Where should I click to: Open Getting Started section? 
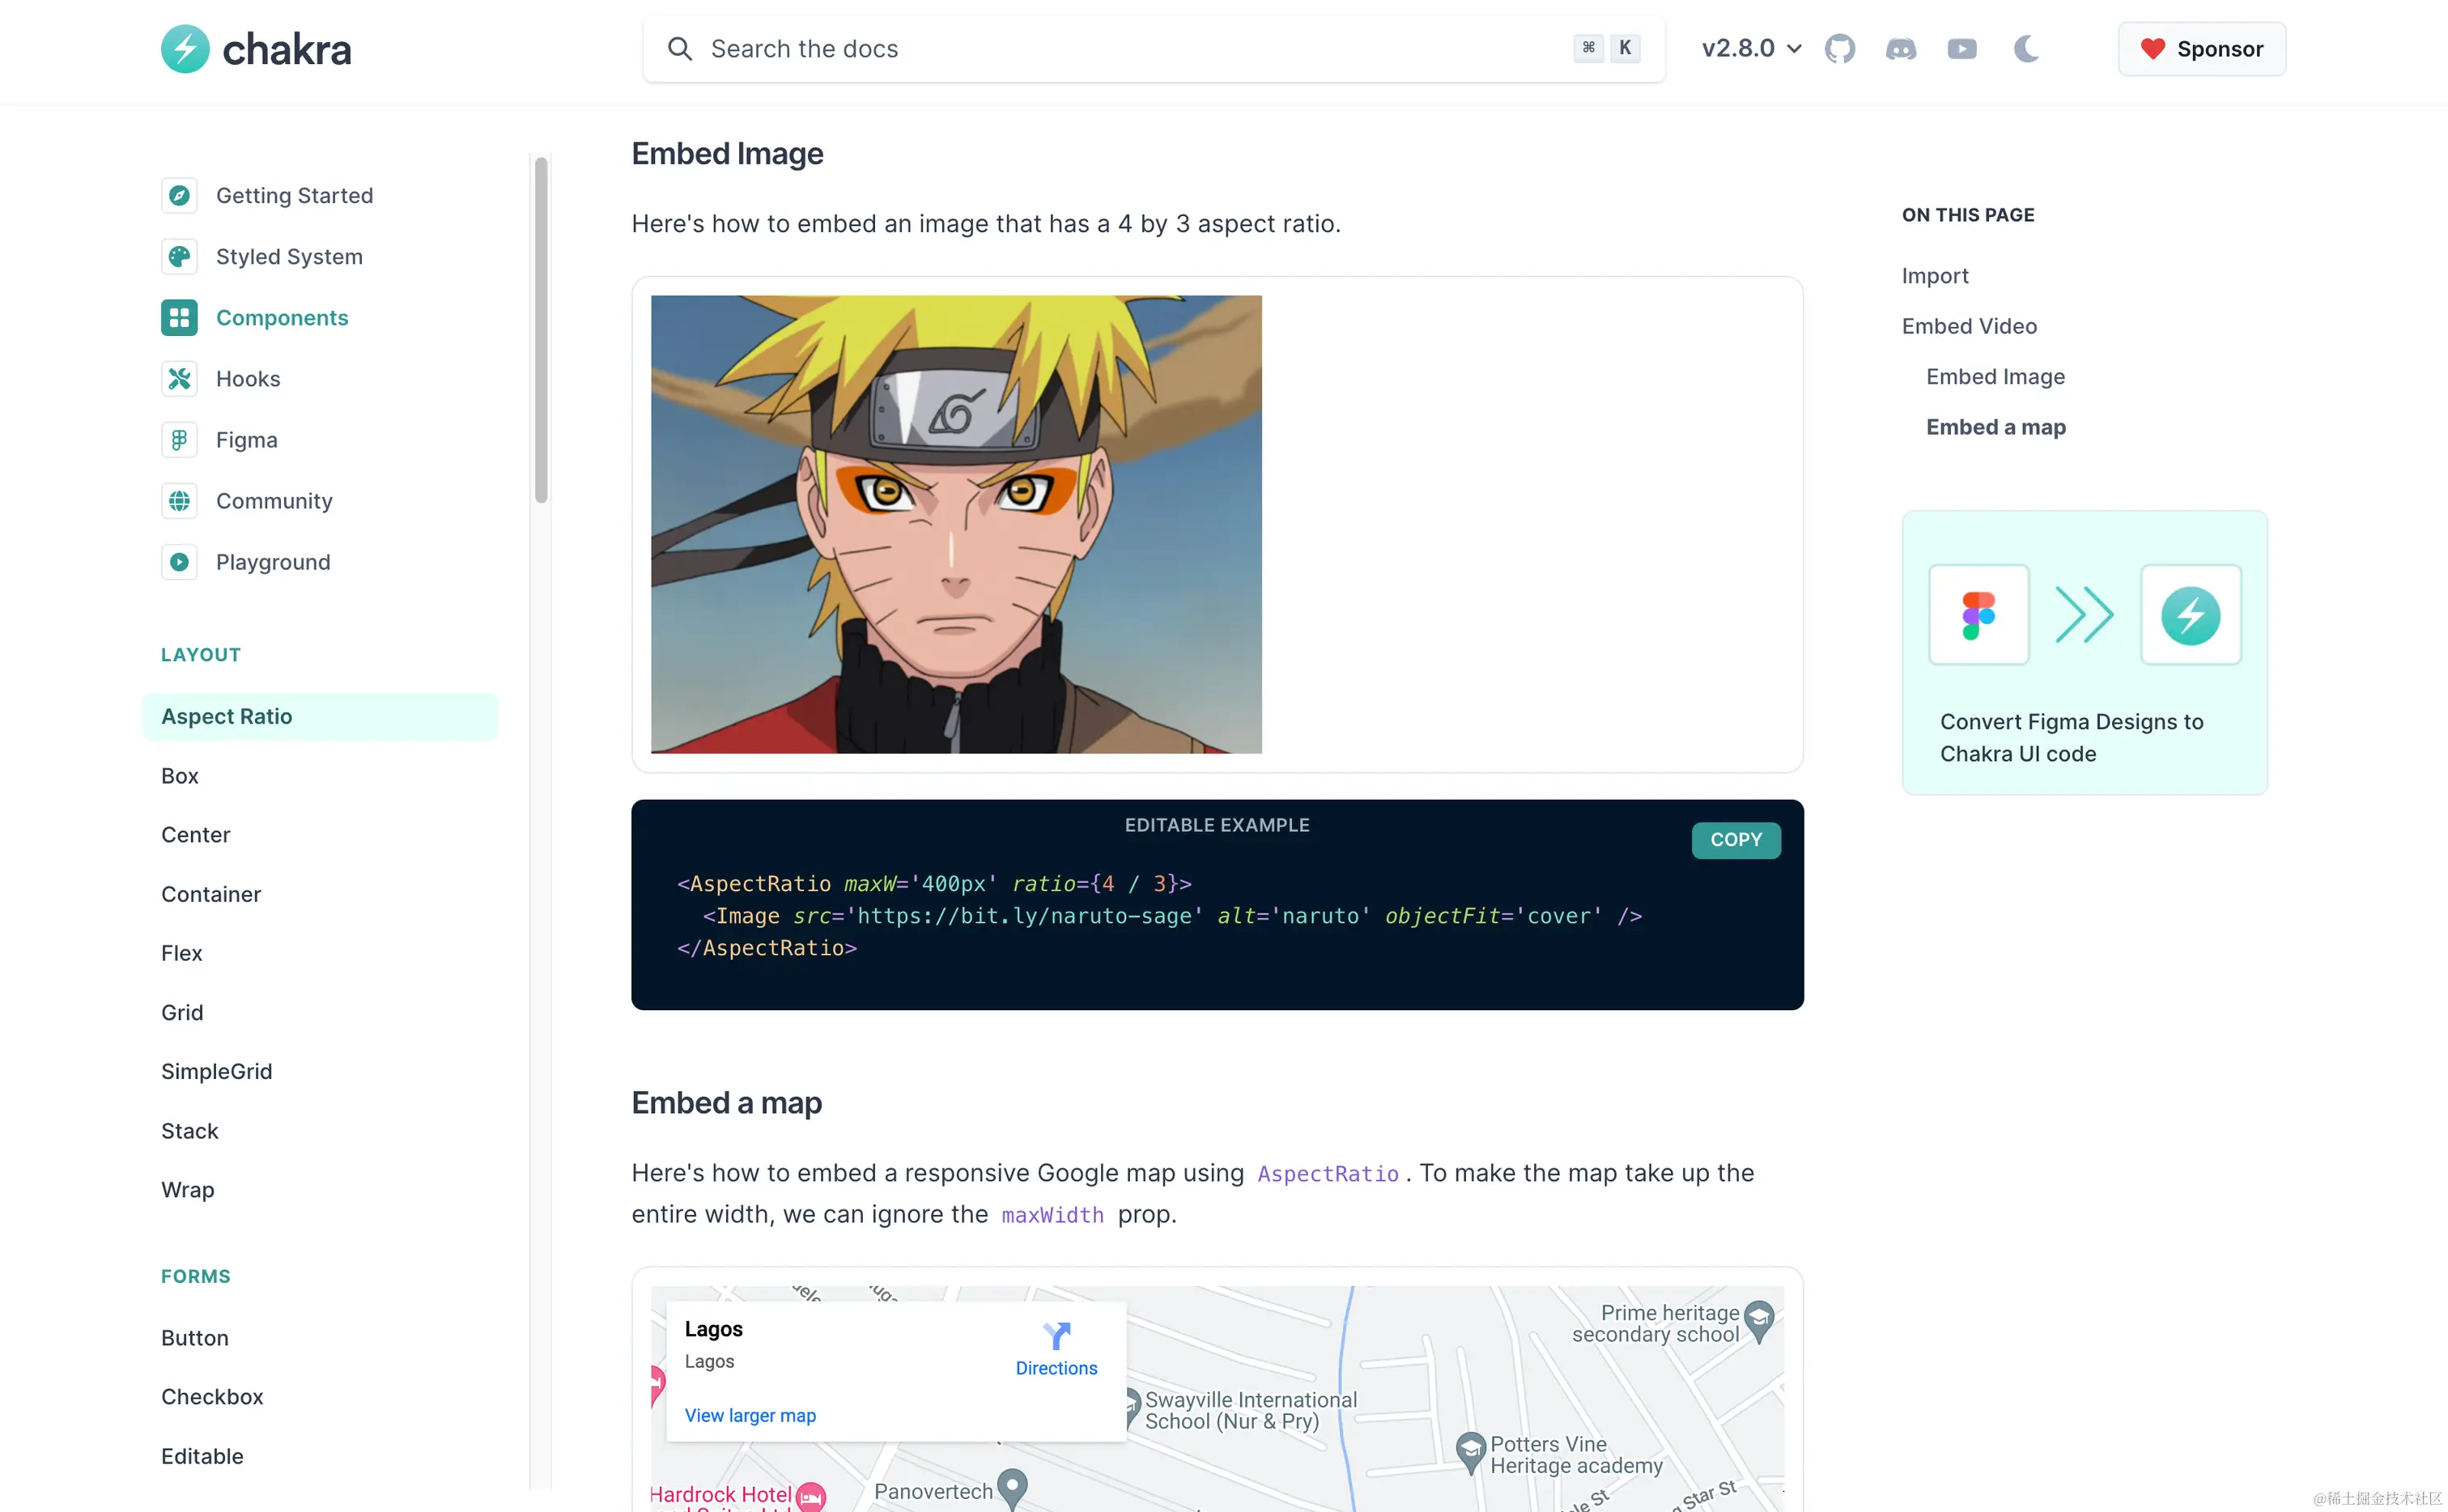(x=267, y=195)
